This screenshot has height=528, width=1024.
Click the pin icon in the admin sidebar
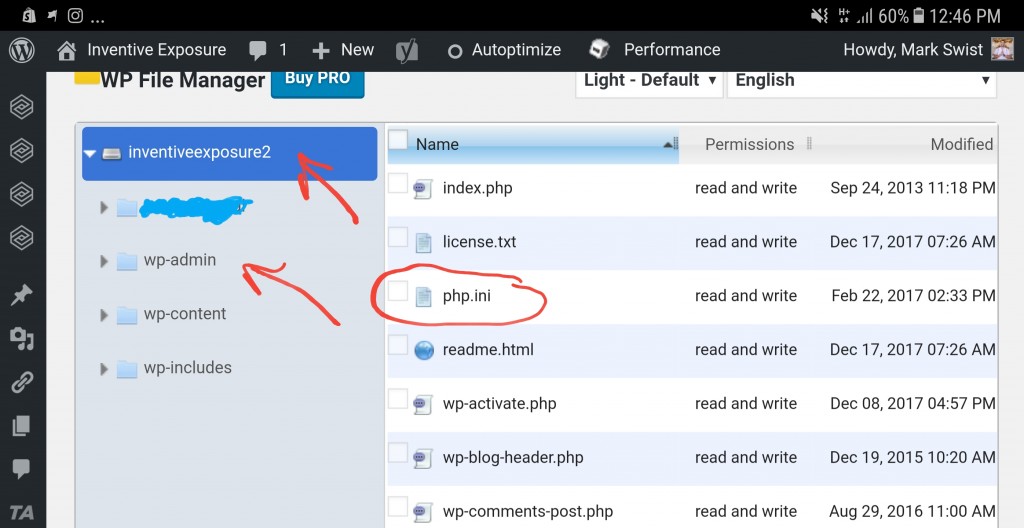[x=22, y=295]
